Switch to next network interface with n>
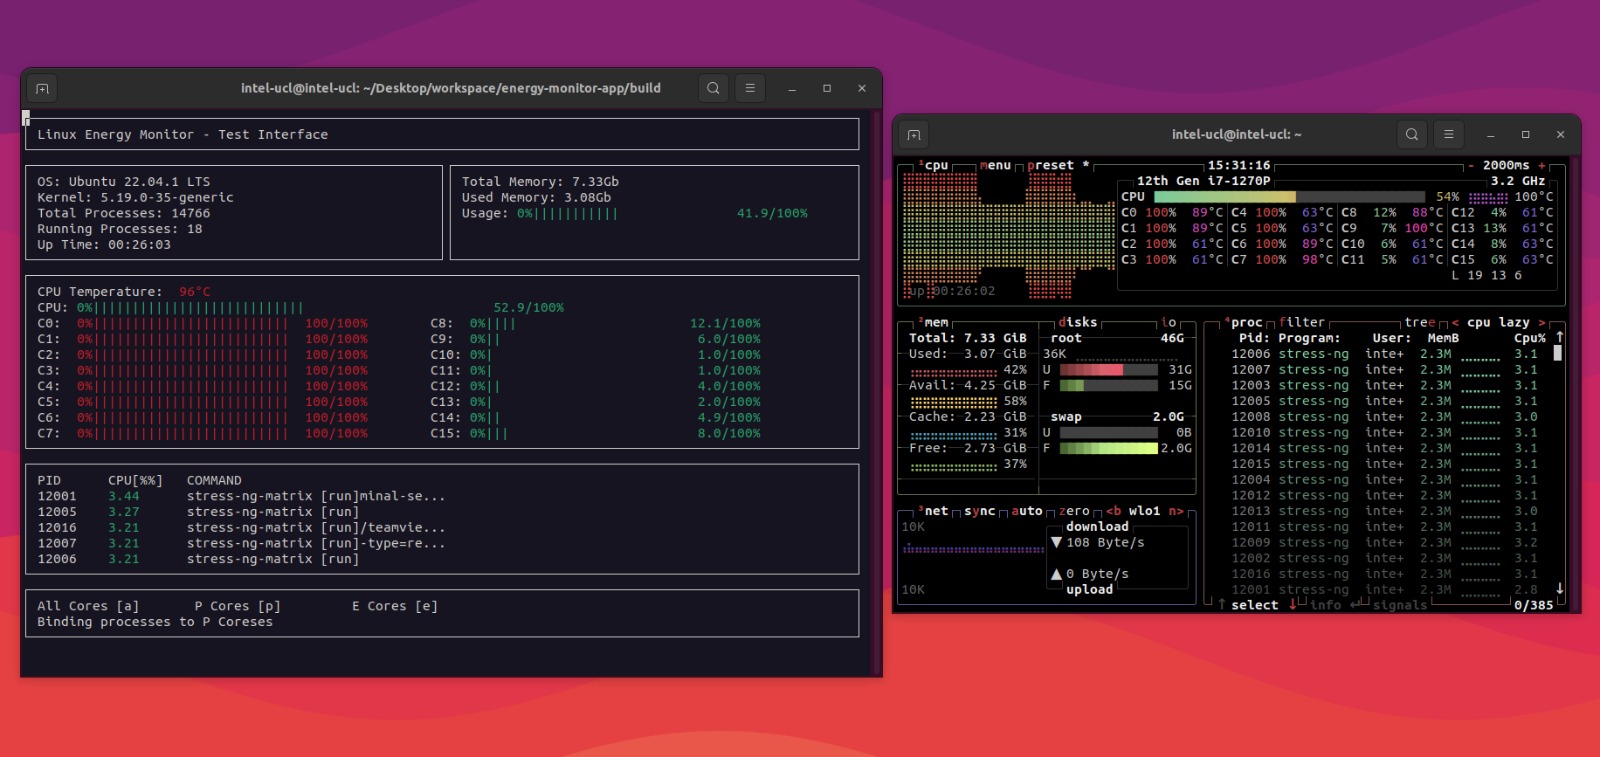 click(x=1176, y=511)
